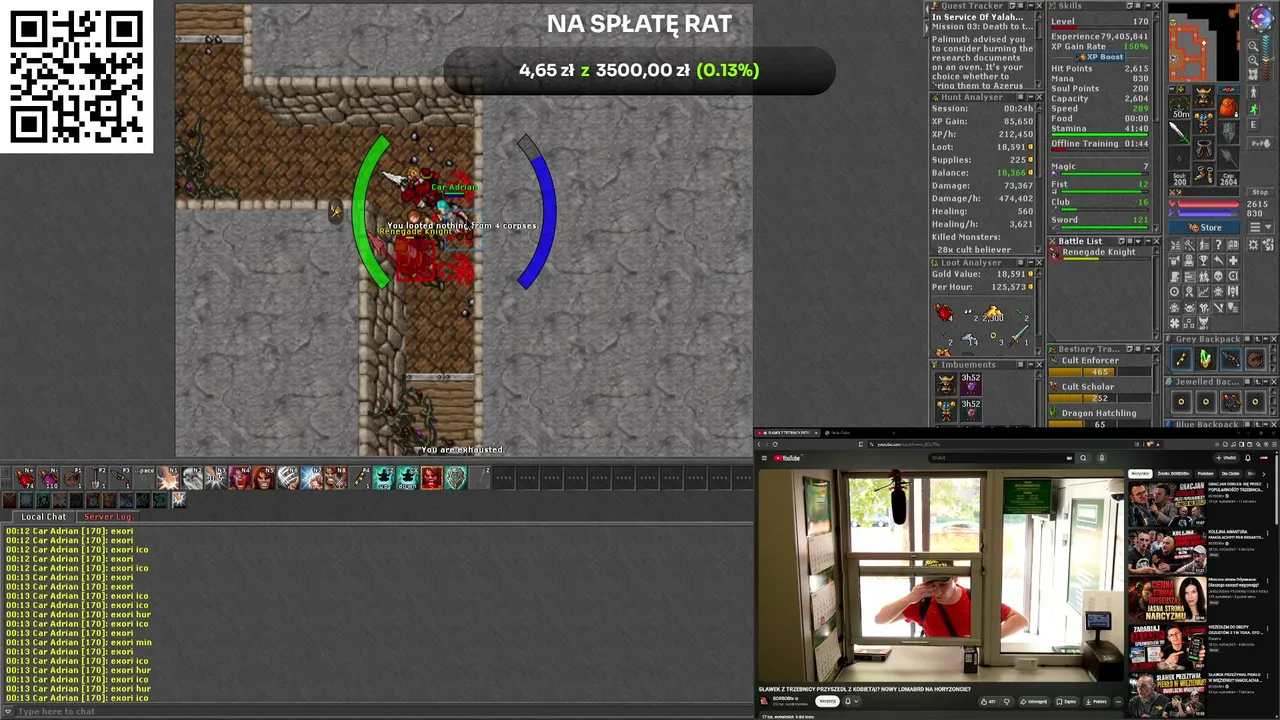Viewport: 1280px width, 720px height.
Task: Open options menu for the second suggested video
Action: click(x=1267, y=534)
